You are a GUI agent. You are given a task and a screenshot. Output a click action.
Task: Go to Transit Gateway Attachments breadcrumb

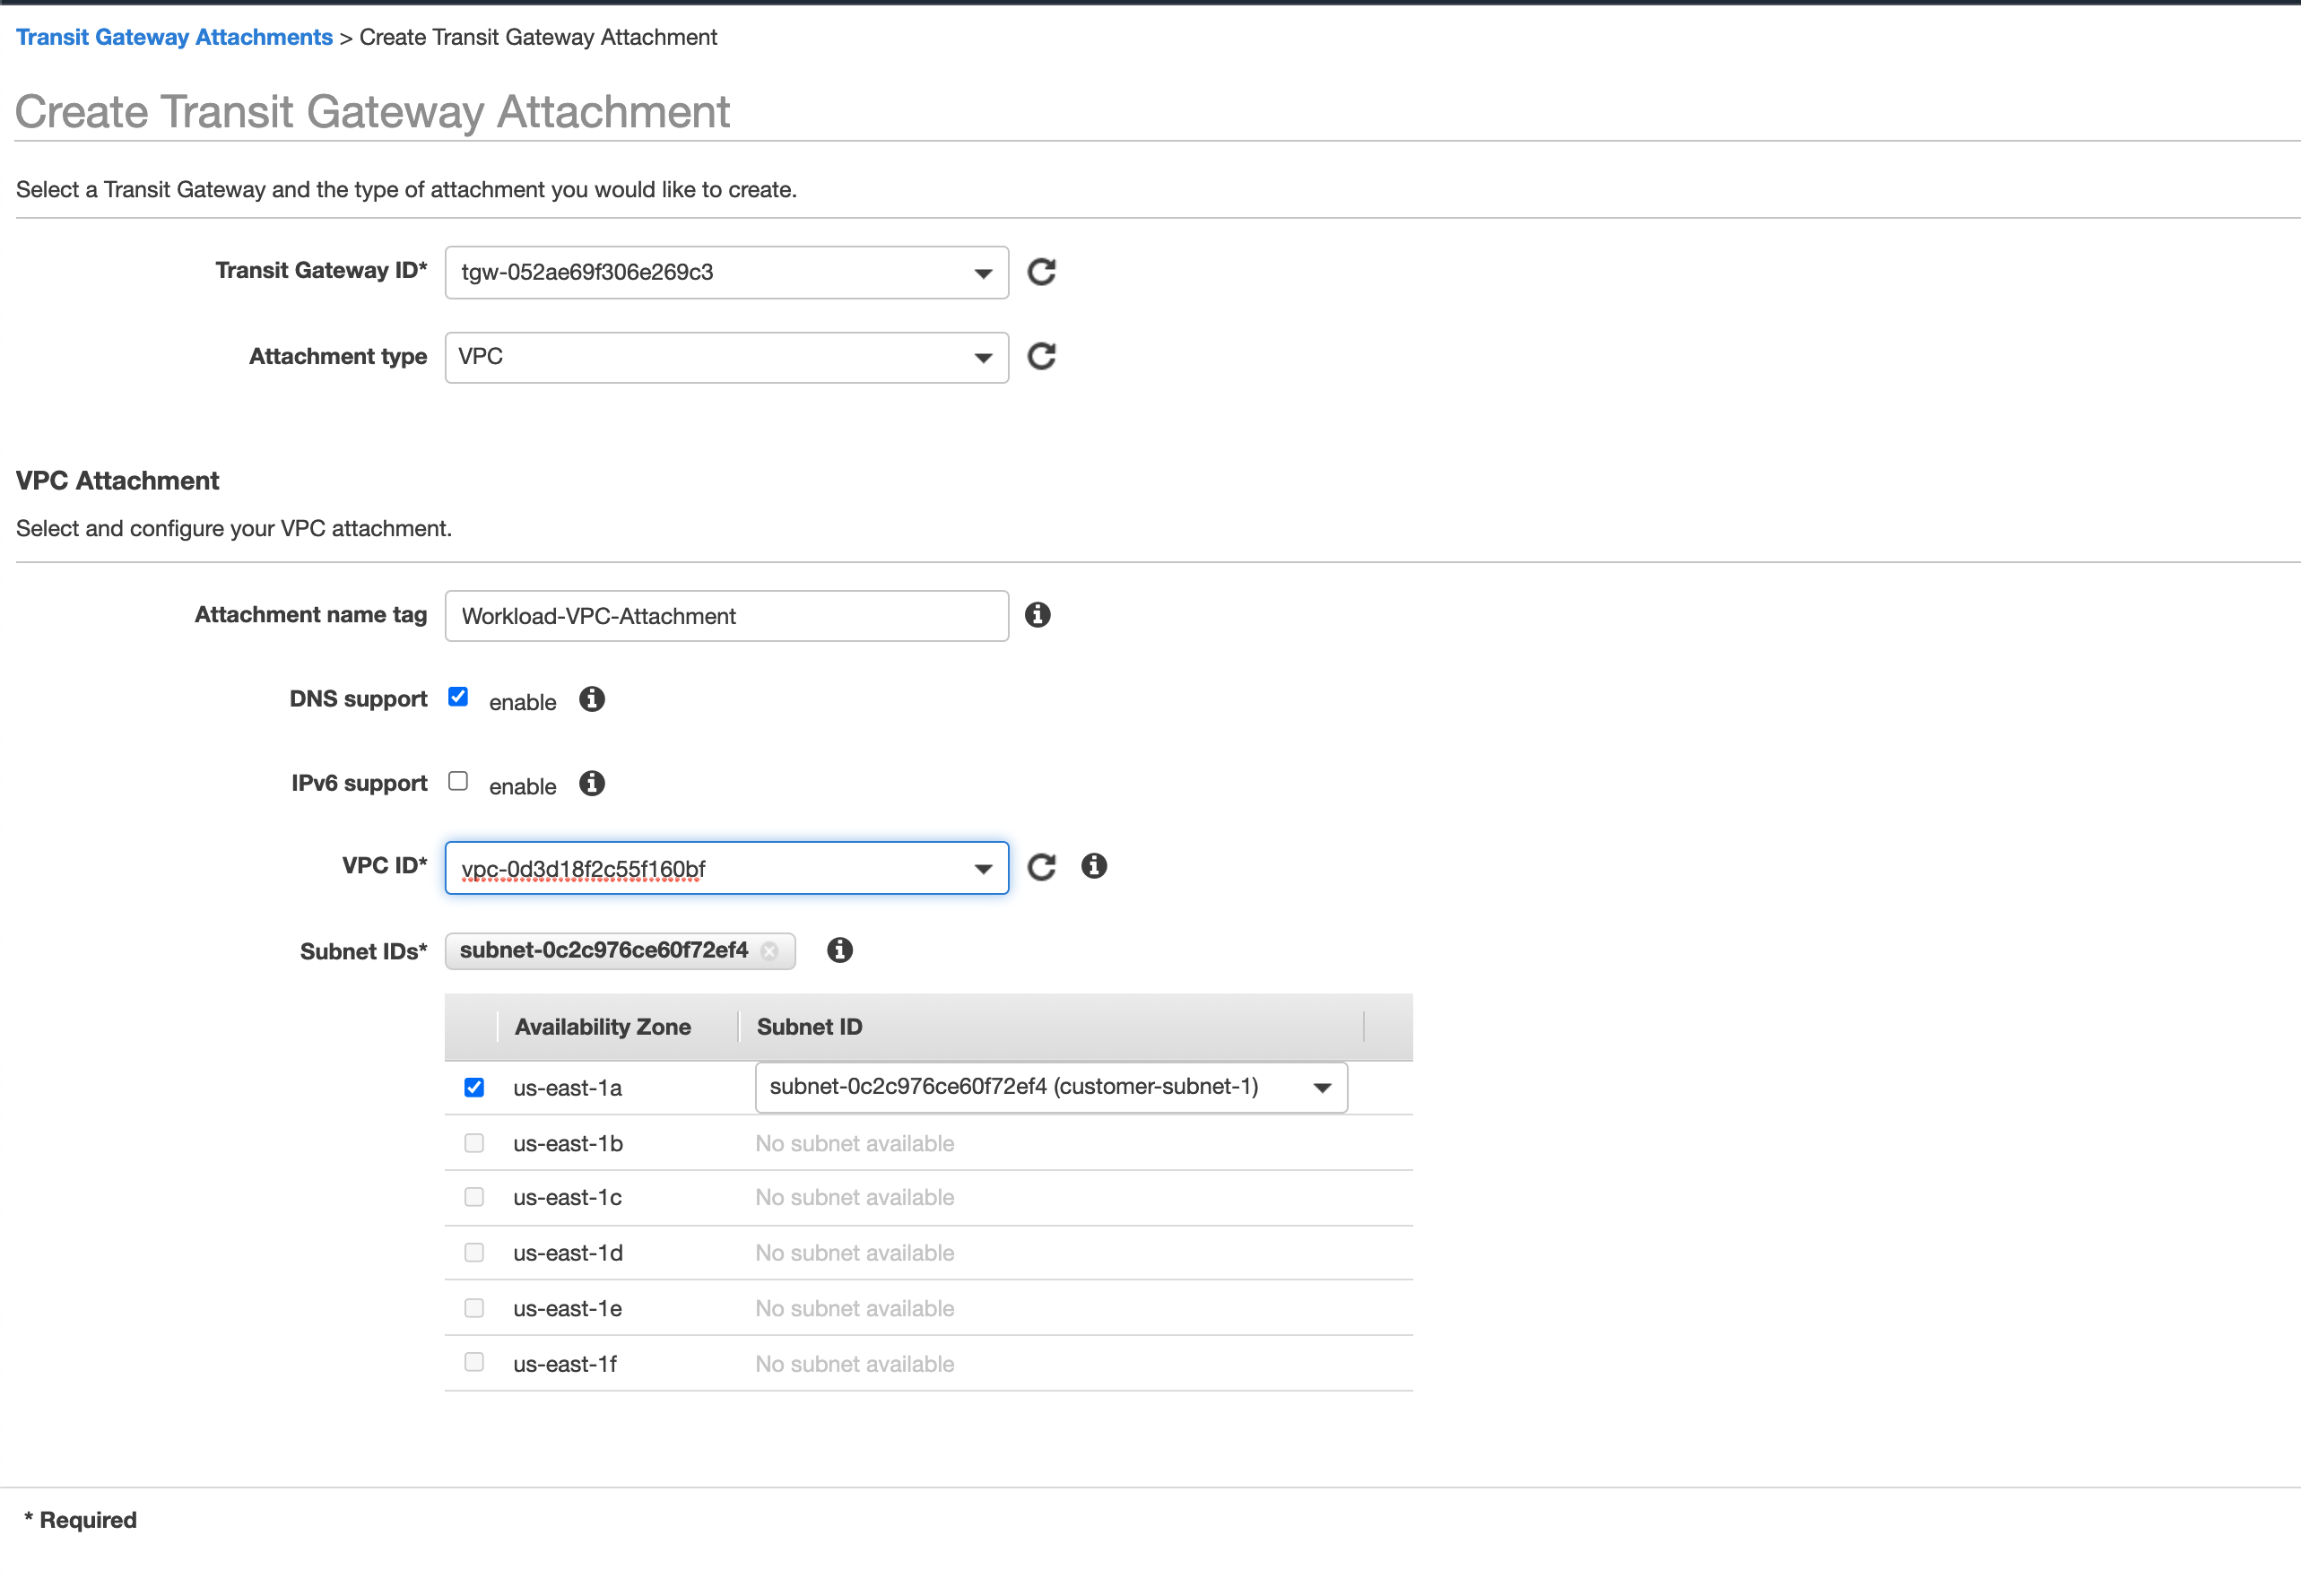pyautogui.click(x=174, y=37)
